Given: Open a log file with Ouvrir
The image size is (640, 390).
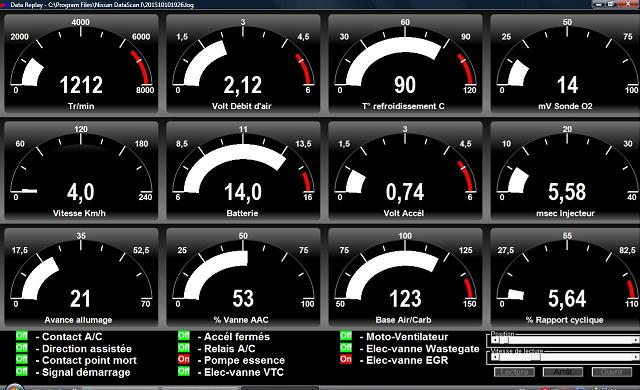Looking at the screenshot, I should coord(612,372).
